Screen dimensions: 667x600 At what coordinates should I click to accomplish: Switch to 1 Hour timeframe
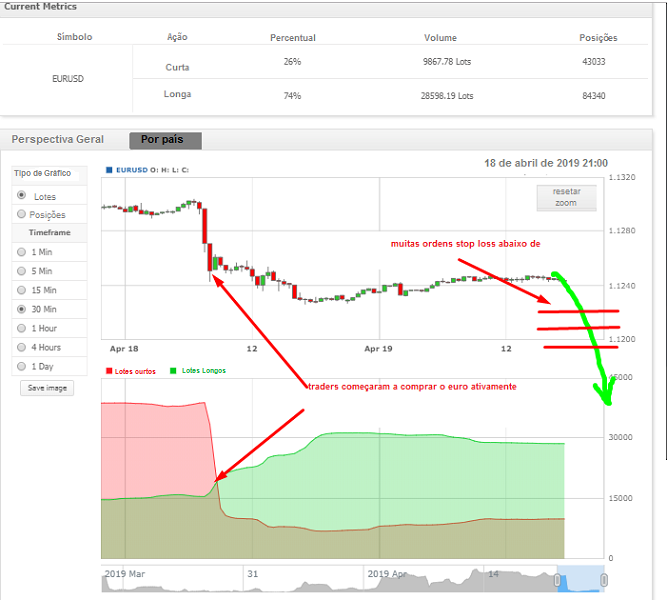pos(22,328)
